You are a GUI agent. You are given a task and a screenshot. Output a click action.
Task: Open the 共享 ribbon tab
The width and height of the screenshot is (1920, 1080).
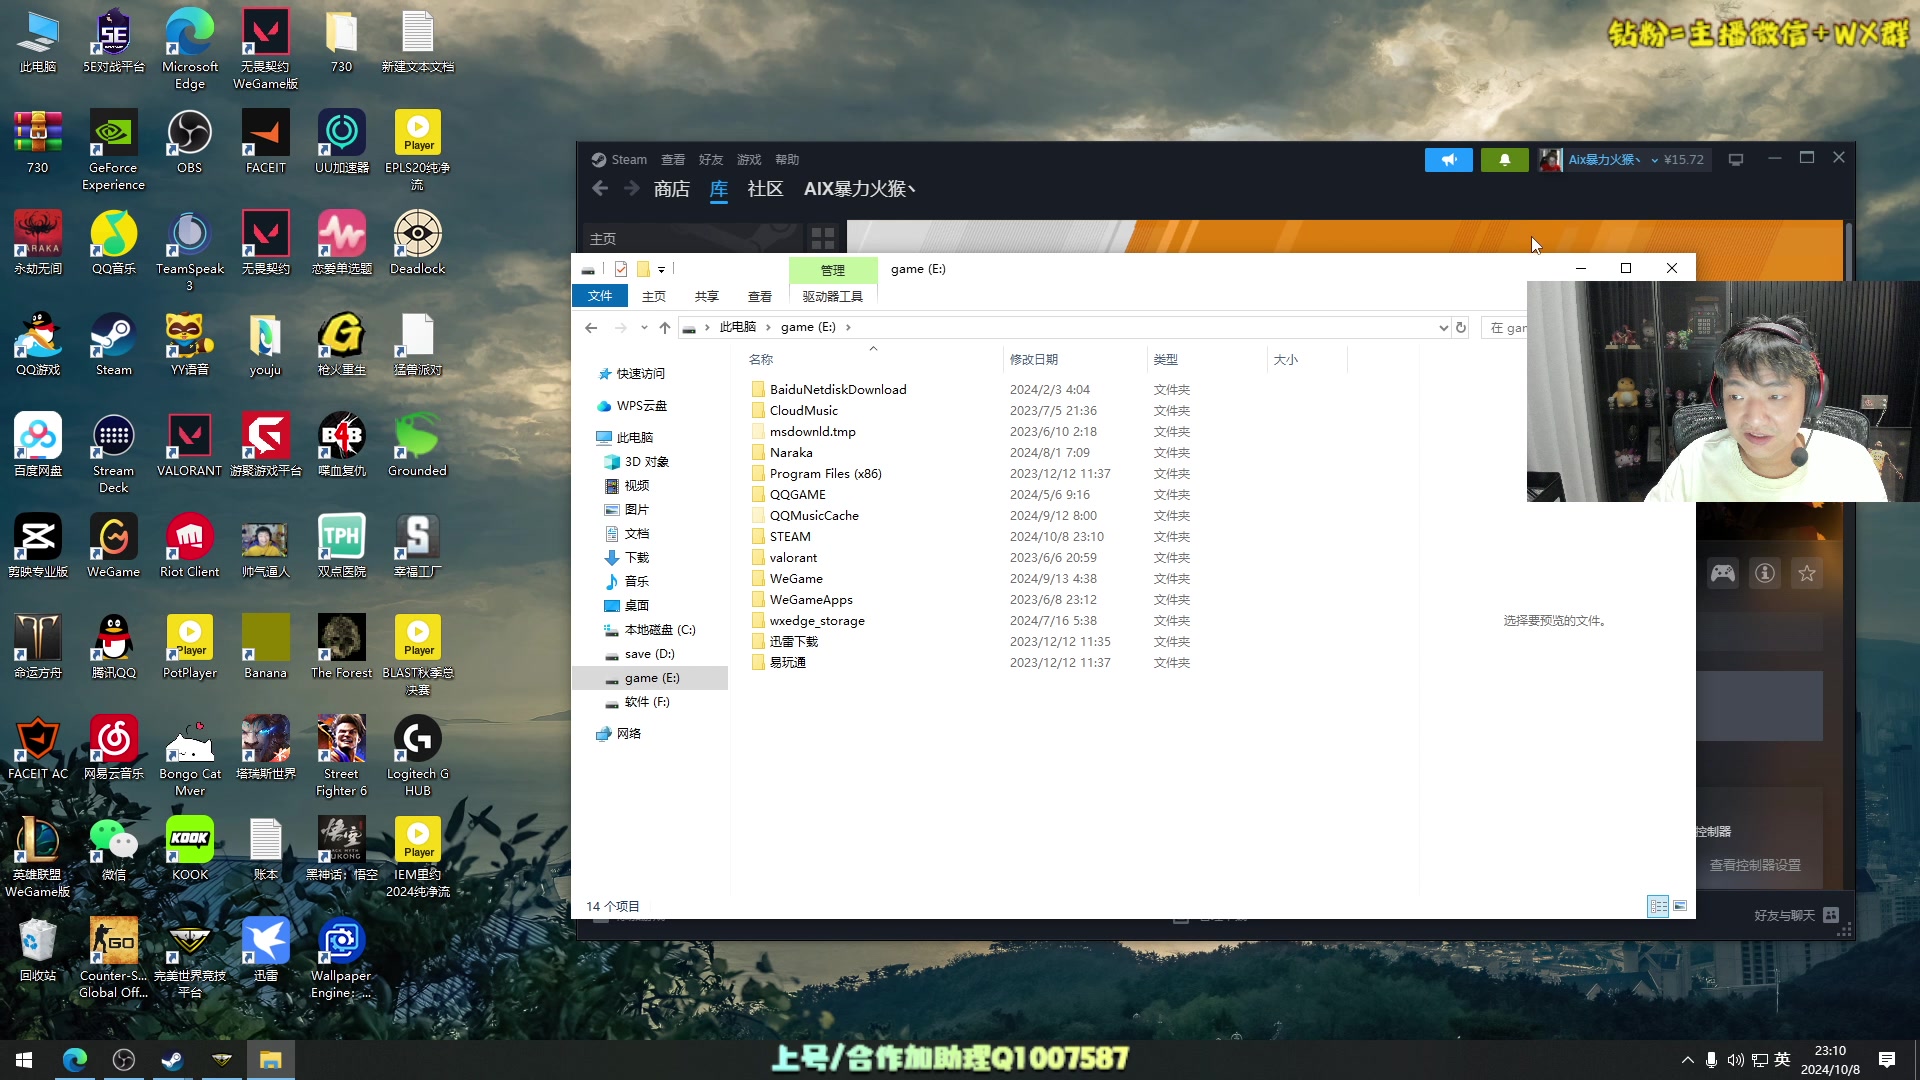(707, 296)
